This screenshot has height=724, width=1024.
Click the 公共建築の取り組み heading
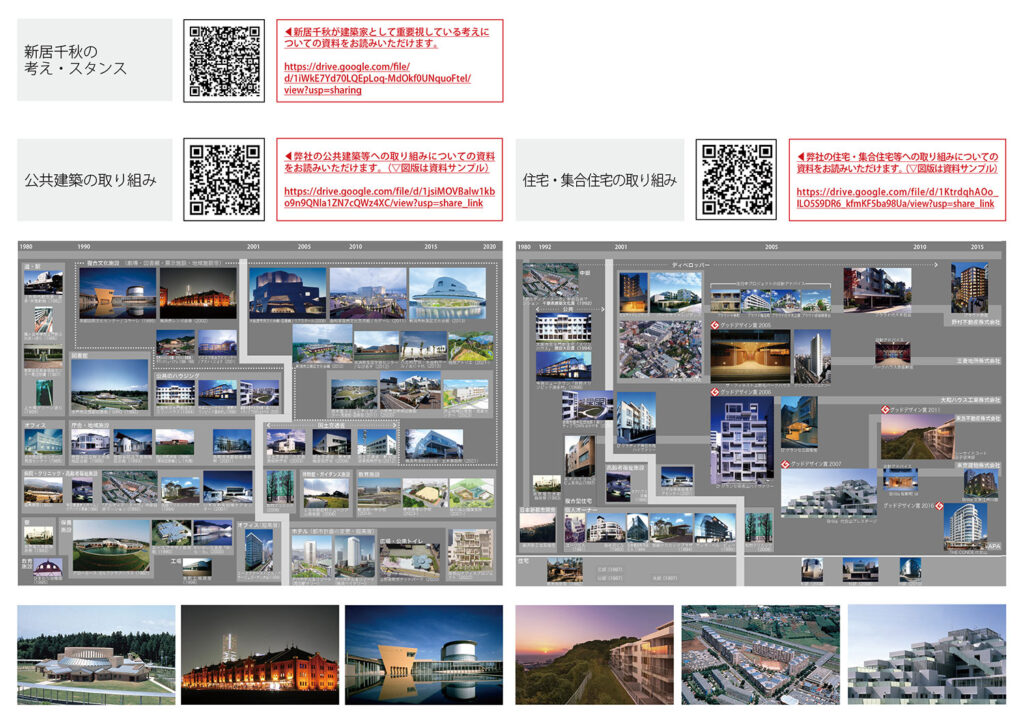pos(91,180)
